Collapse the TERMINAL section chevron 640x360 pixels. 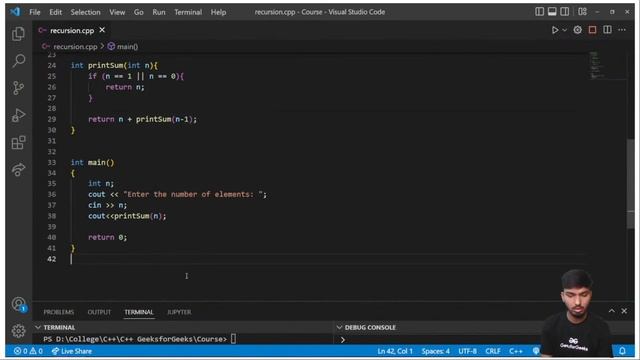tap(38, 327)
